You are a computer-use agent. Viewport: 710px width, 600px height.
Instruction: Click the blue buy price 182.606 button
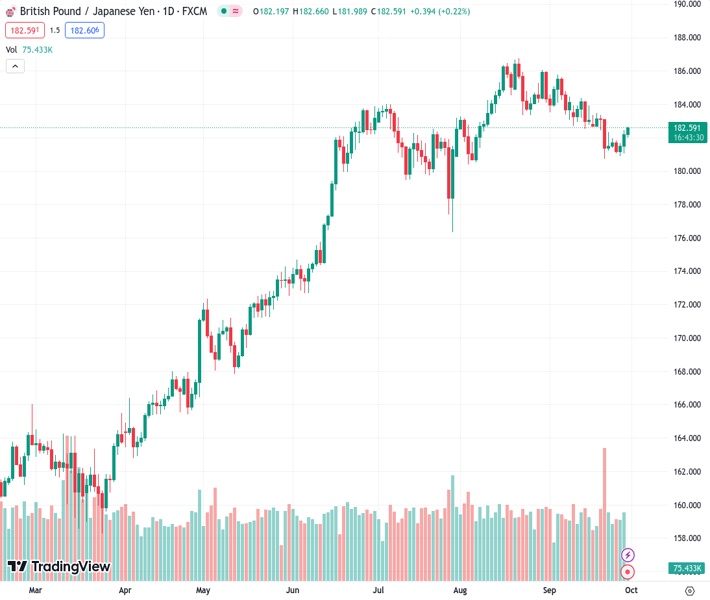click(x=85, y=30)
